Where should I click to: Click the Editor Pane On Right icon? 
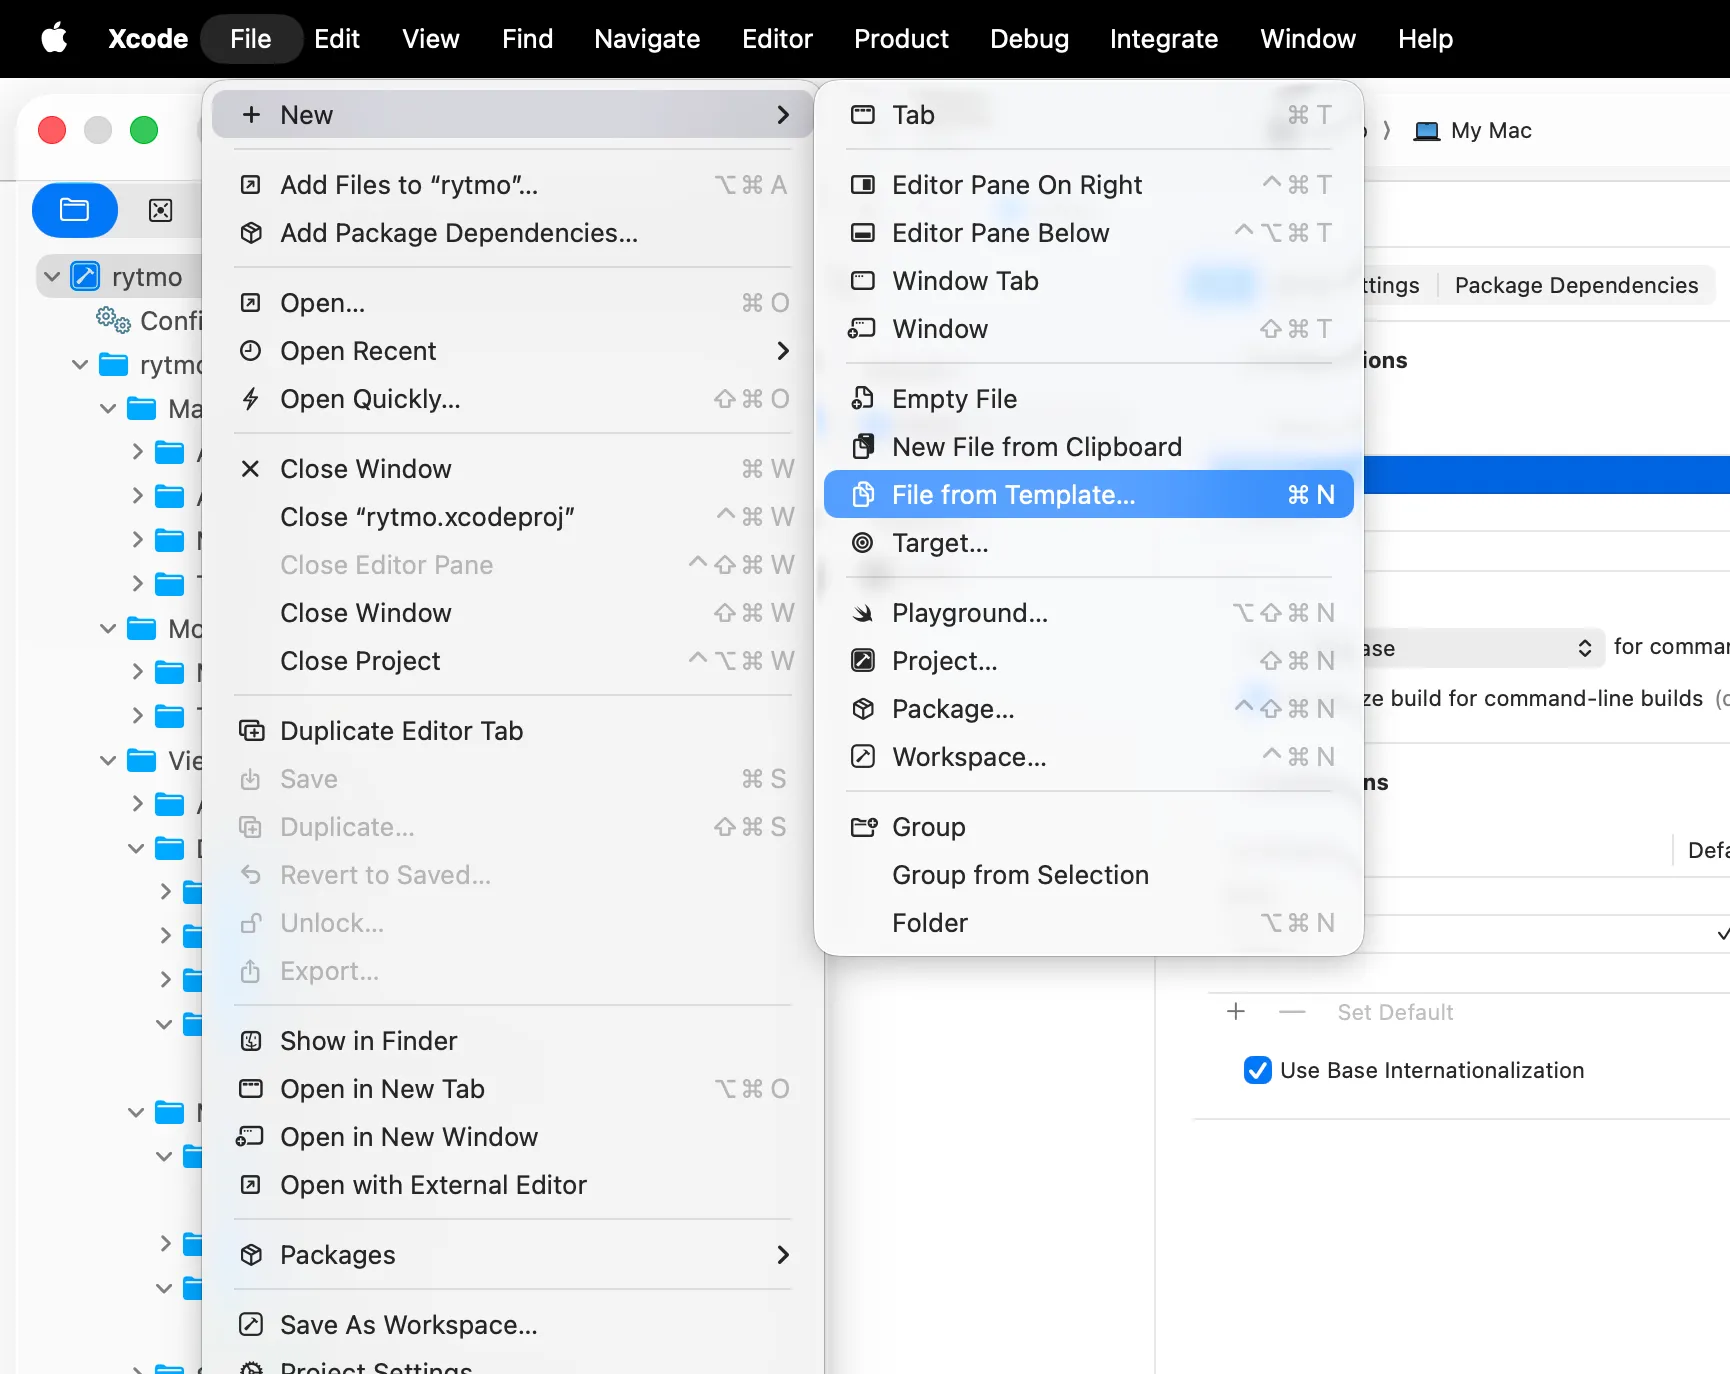pyautogui.click(x=862, y=185)
